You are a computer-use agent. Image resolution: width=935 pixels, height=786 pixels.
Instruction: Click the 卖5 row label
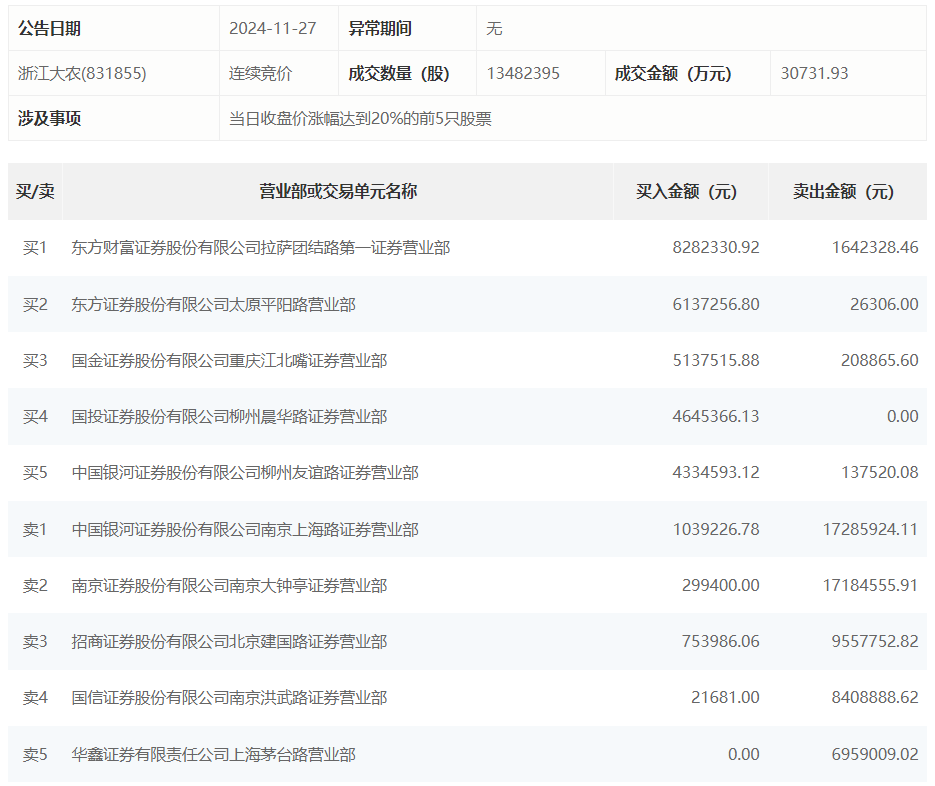[x=35, y=755]
